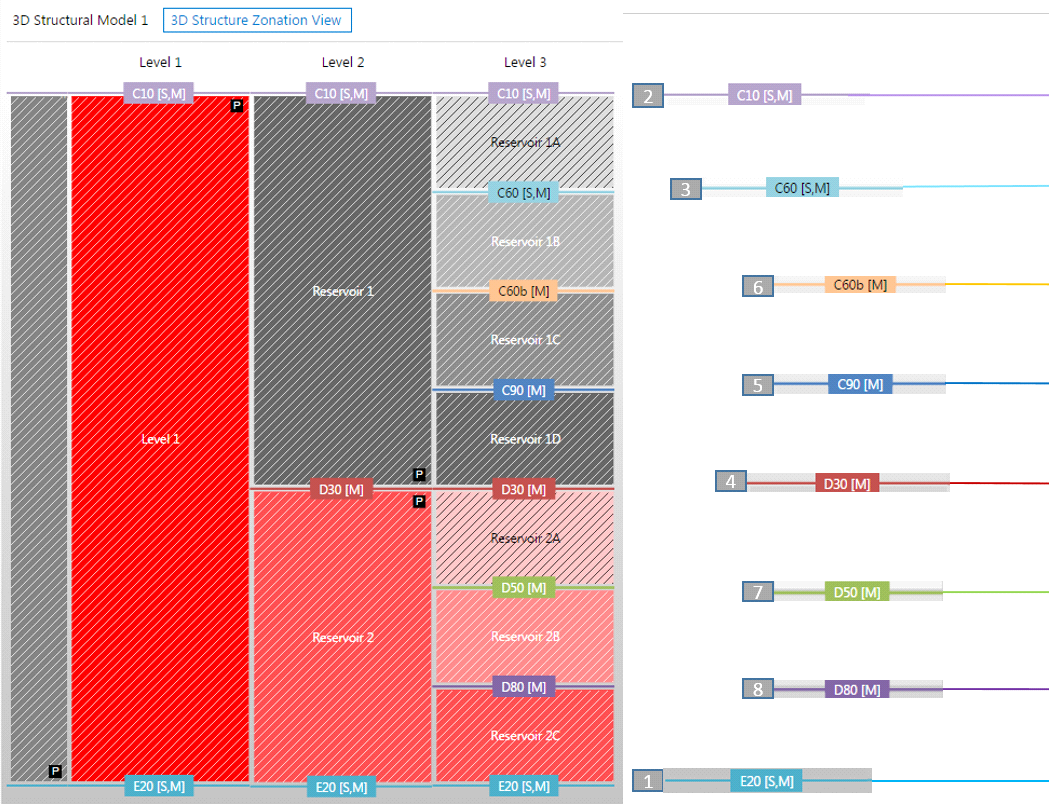The width and height of the screenshot is (1049, 804).
Task: Click the C90 [M] label in right legend
Action: pyautogui.click(x=860, y=384)
